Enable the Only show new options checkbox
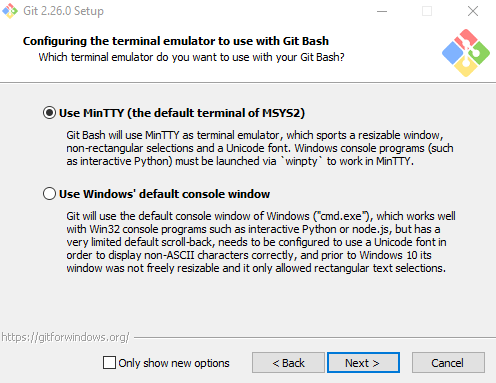Screen dimensions: 496x383 coord(109,363)
